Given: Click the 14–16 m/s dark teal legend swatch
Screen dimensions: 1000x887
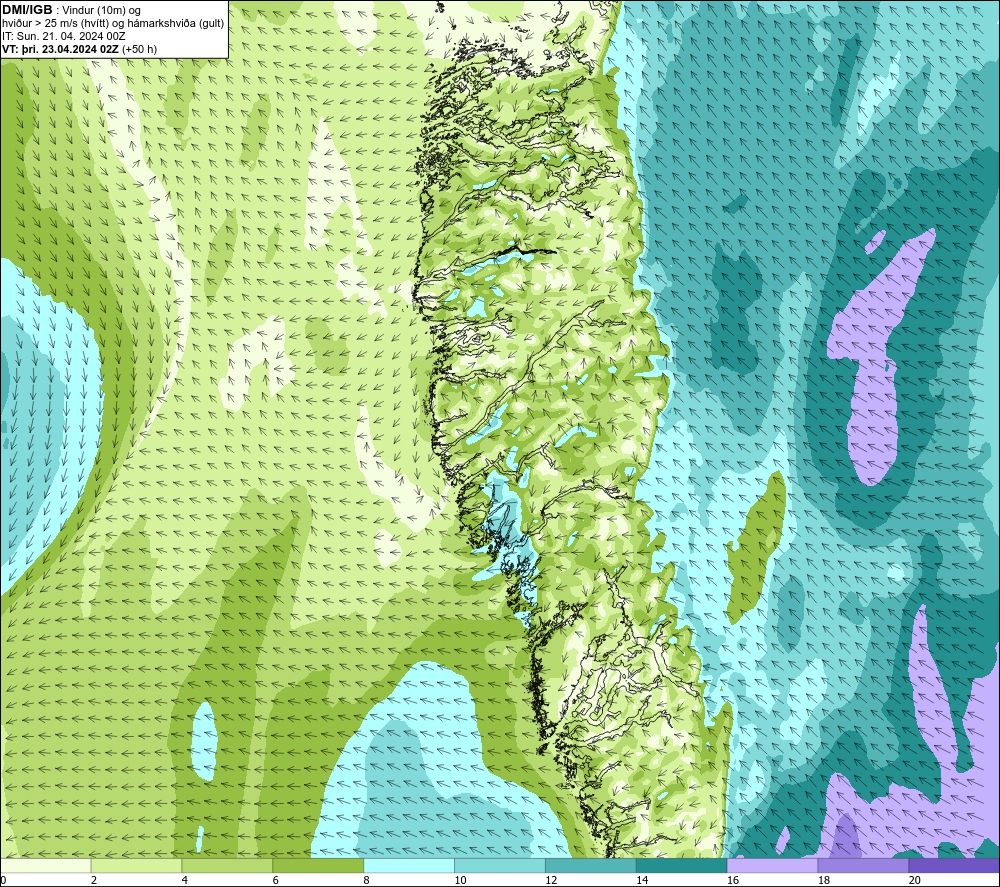Looking at the screenshot, I should (682, 865).
